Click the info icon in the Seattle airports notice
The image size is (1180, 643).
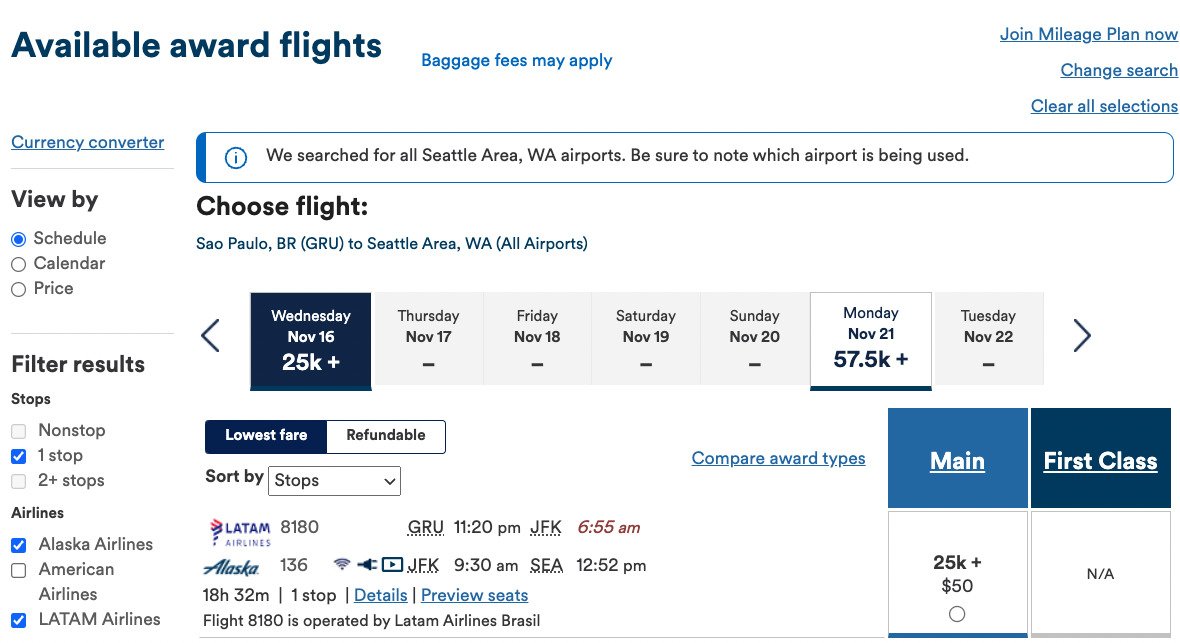click(236, 158)
